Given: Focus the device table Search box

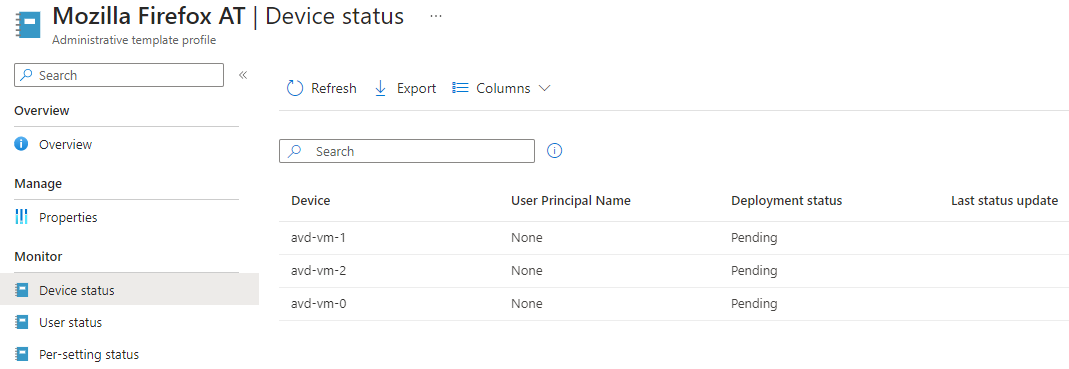Looking at the screenshot, I should coord(407,151).
